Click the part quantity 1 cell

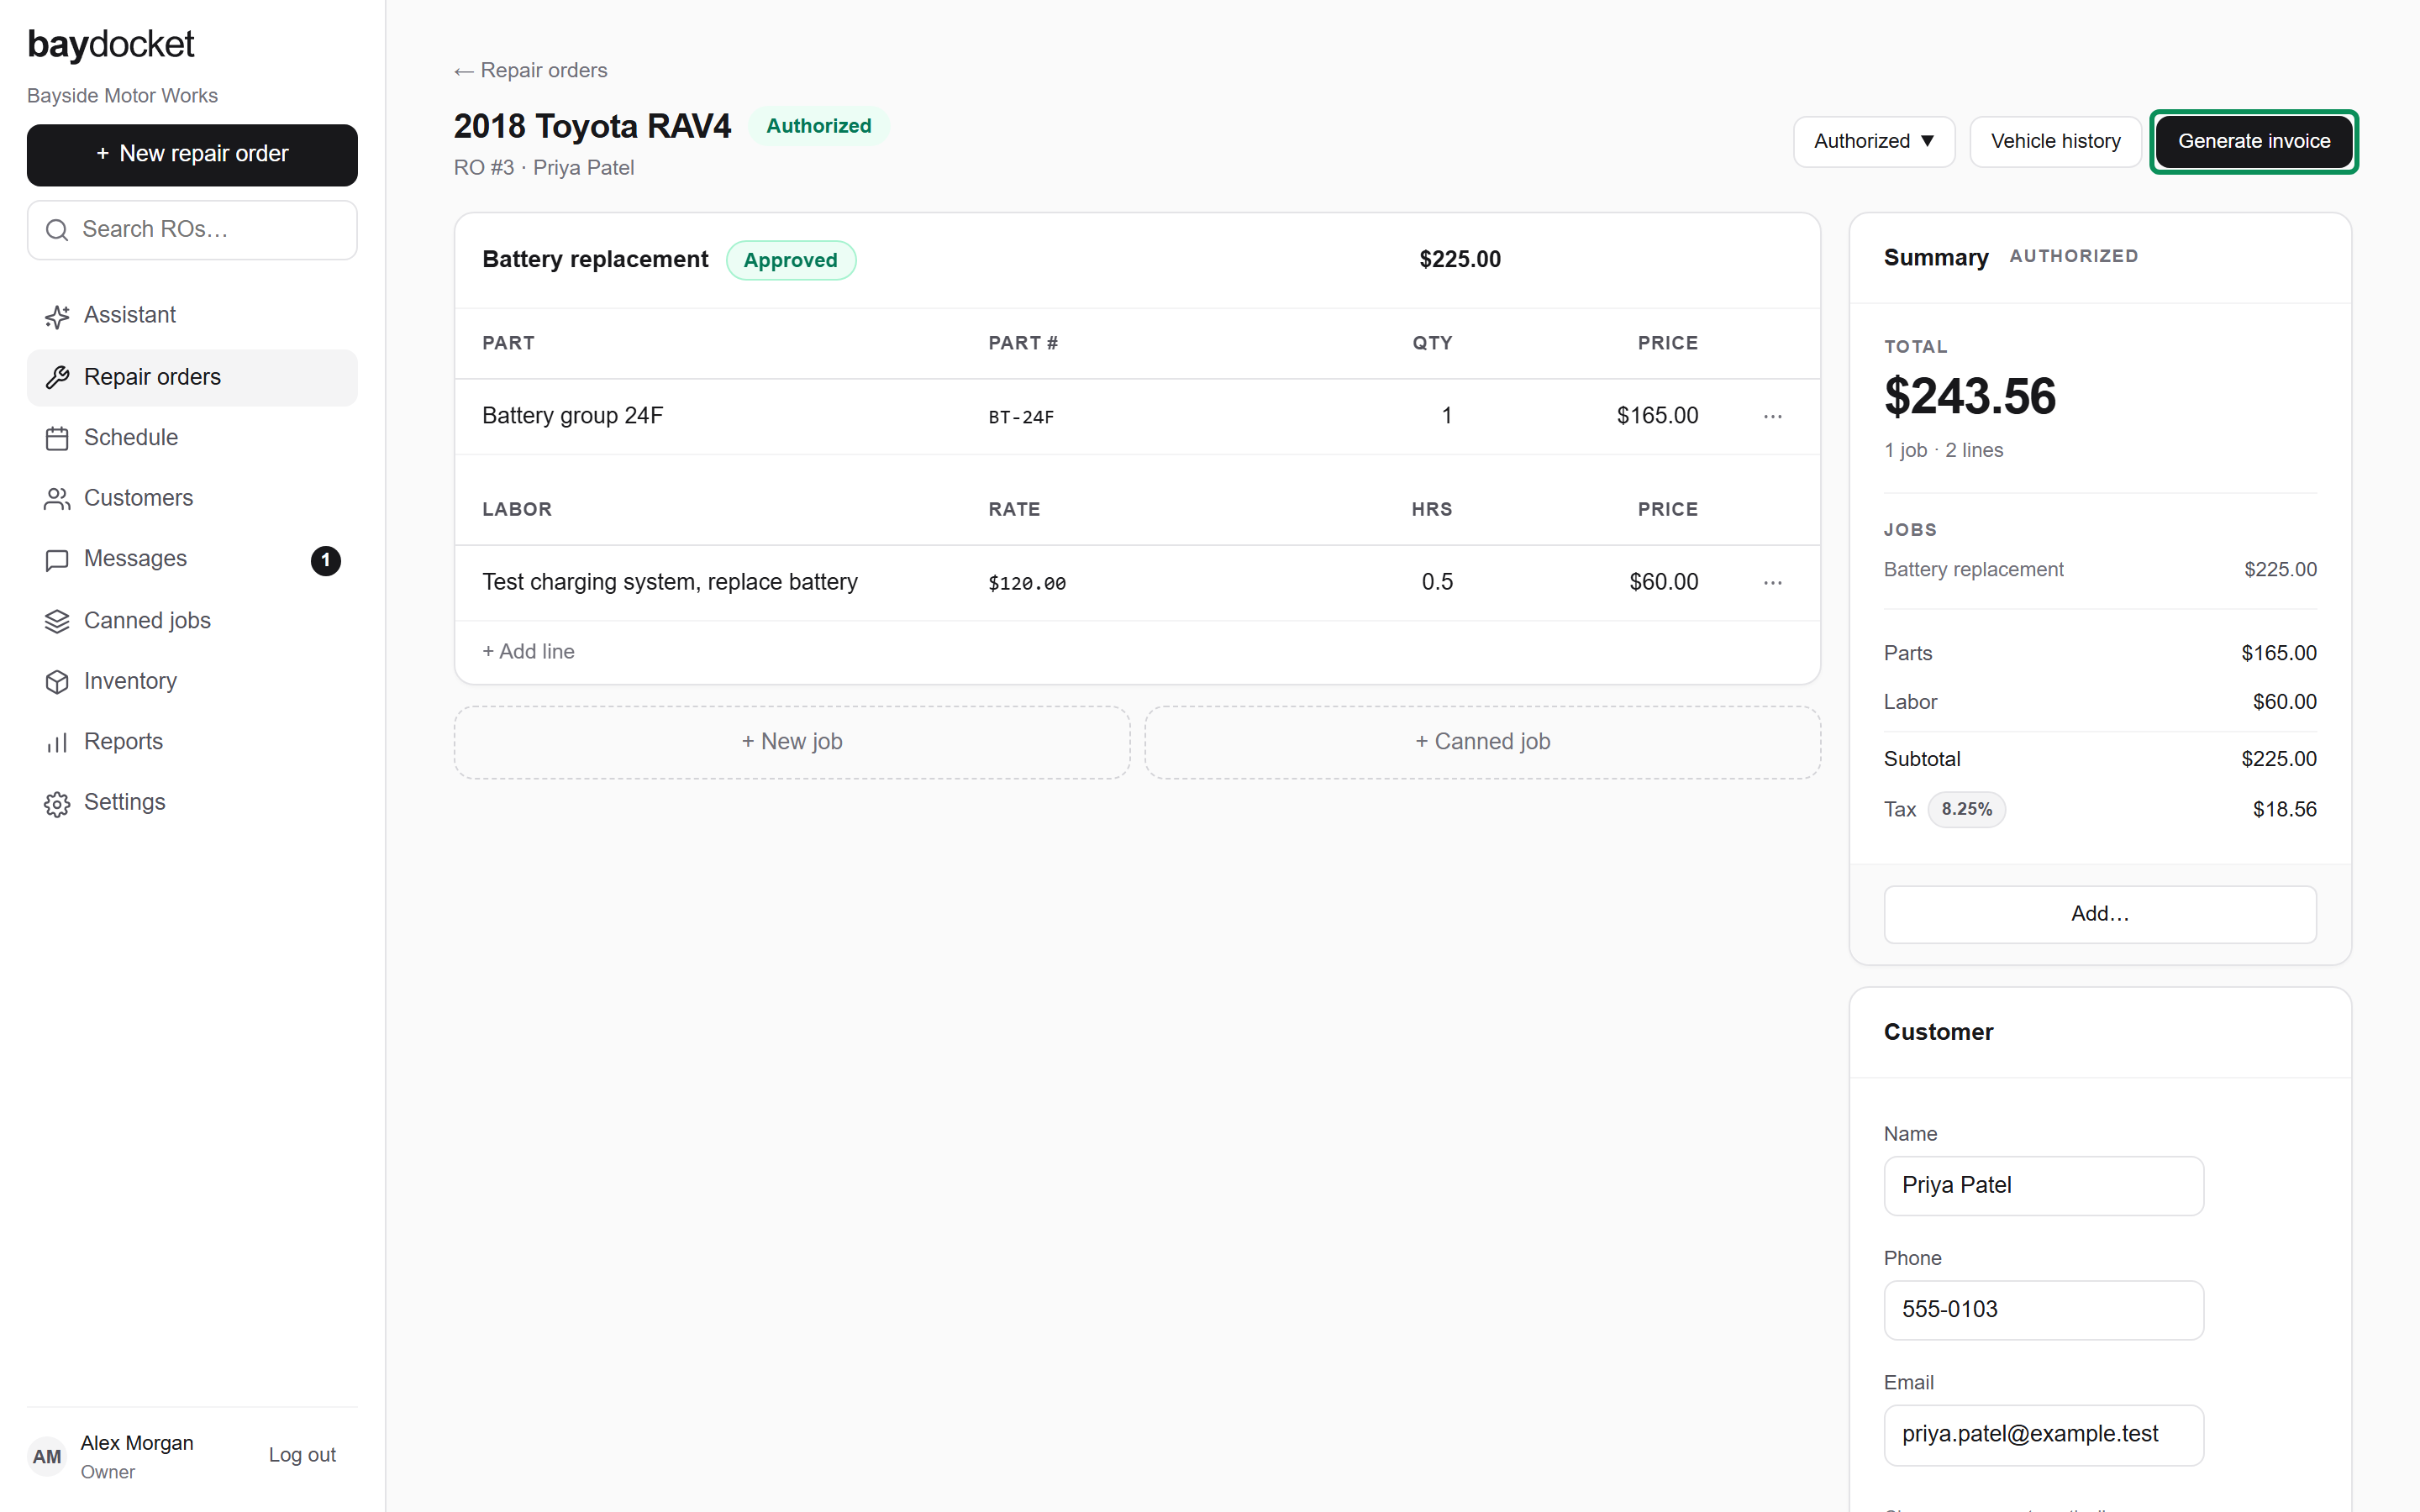[1446, 415]
